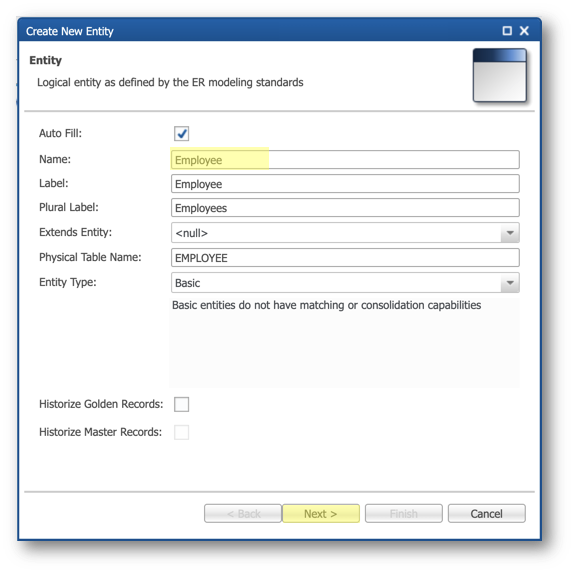Close the Create New Entity dialog

pyautogui.click(x=524, y=31)
